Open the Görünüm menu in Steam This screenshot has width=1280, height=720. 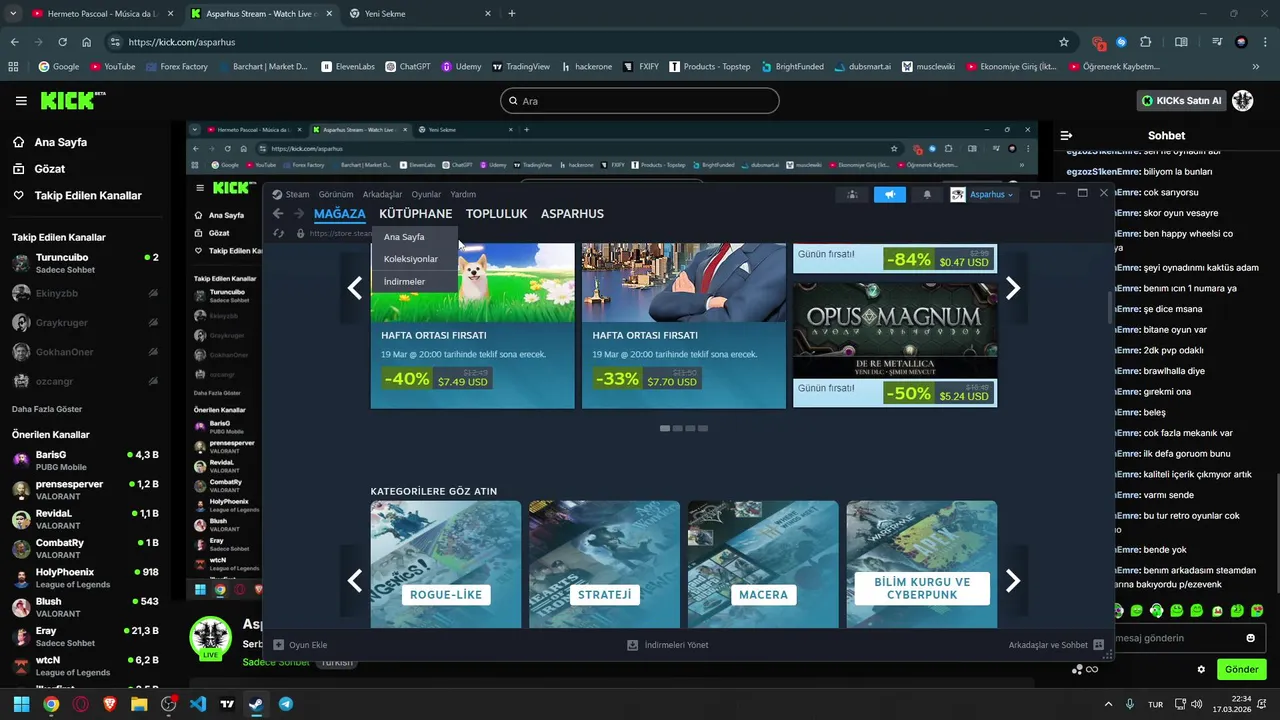coord(336,194)
